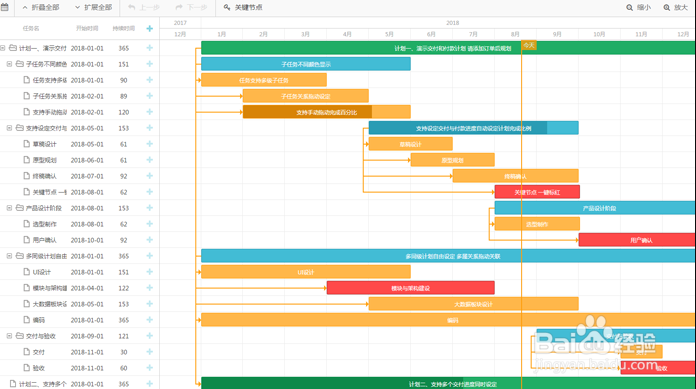Viewport: 696px width, 389px height.
Task: Toggle the 关键节点 key milestone option
Action: tap(243, 8)
